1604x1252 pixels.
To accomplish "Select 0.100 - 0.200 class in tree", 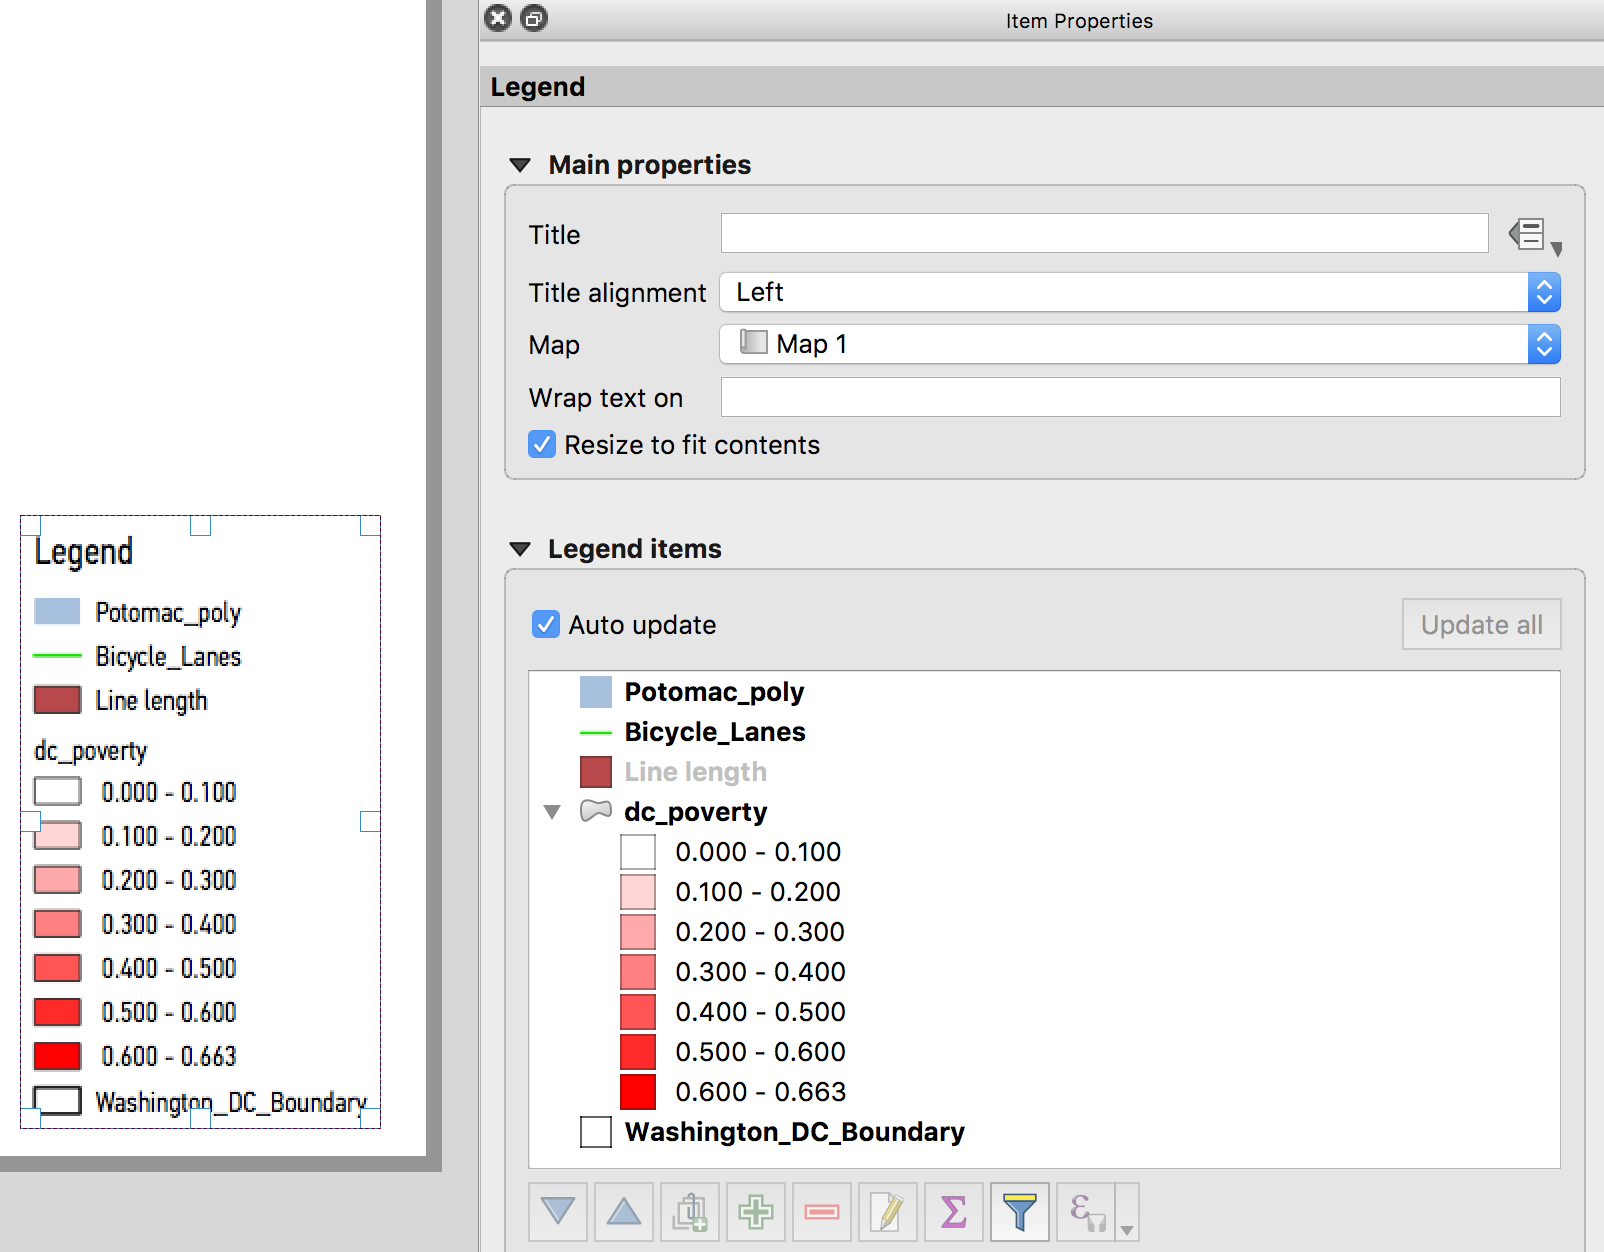I will (758, 892).
